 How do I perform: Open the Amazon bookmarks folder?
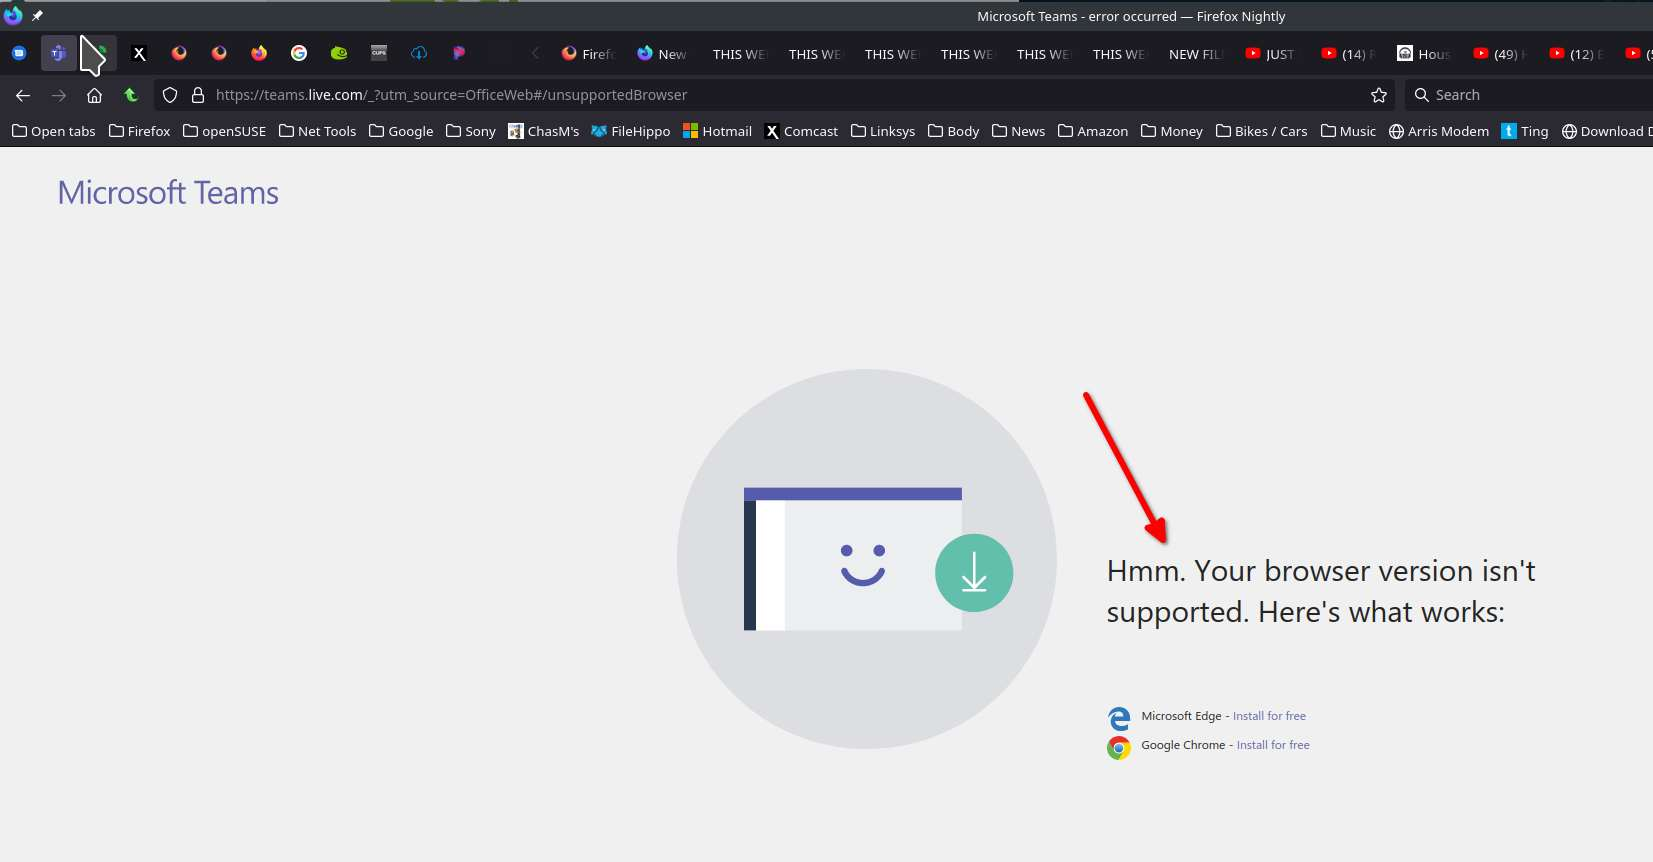1093,131
